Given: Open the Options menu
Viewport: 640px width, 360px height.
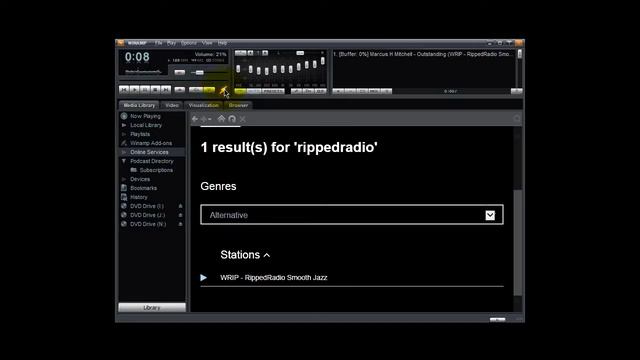Looking at the screenshot, I should click(x=189, y=43).
